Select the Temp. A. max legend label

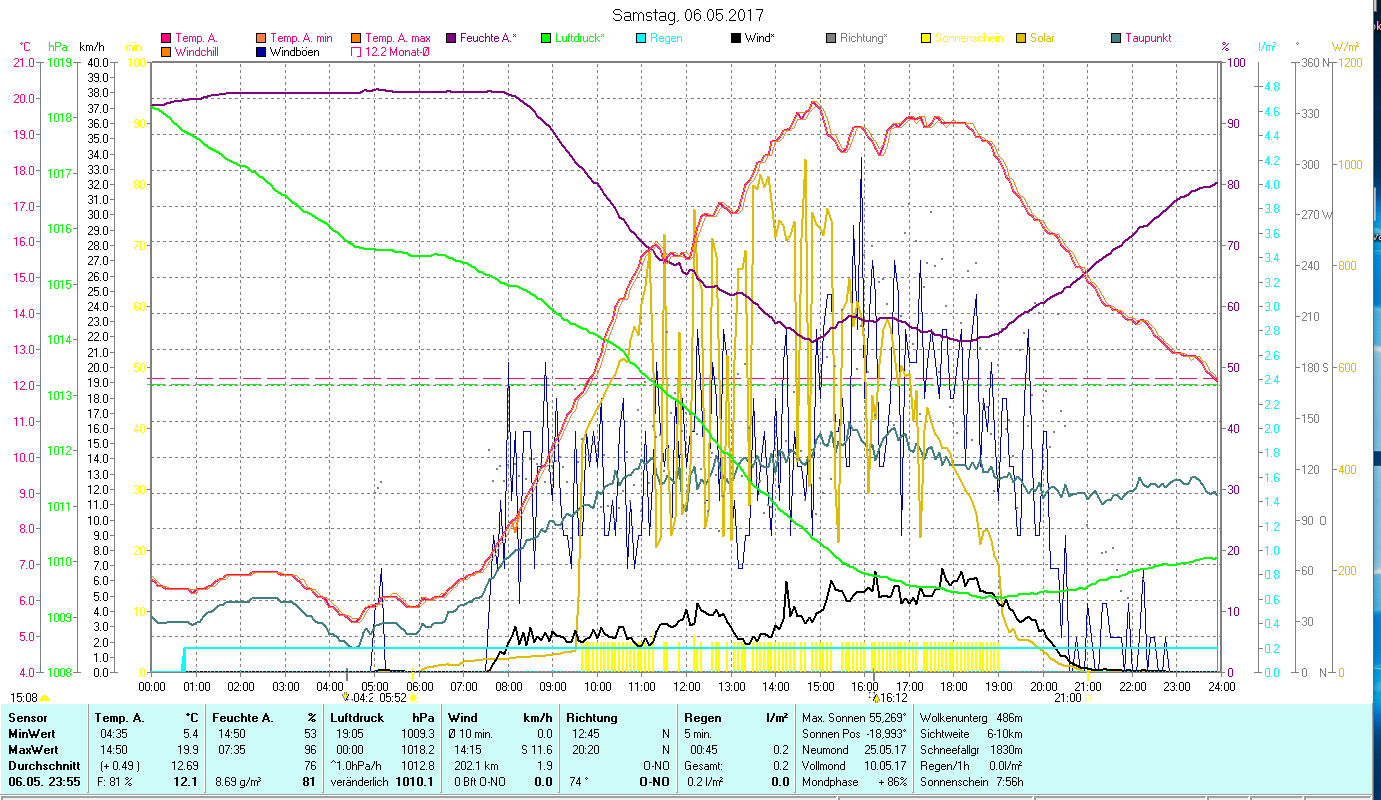pyautogui.click(x=398, y=38)
